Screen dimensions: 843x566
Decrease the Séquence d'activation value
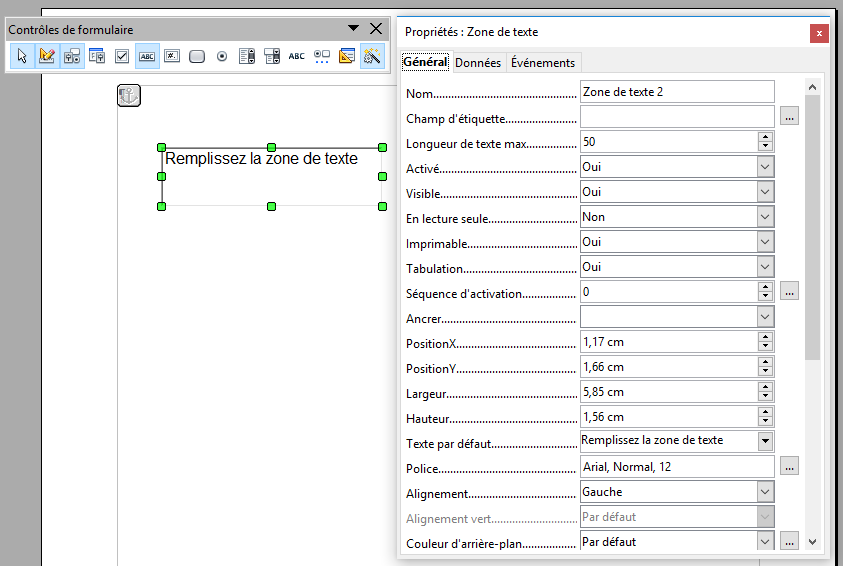tap(765, 297)
